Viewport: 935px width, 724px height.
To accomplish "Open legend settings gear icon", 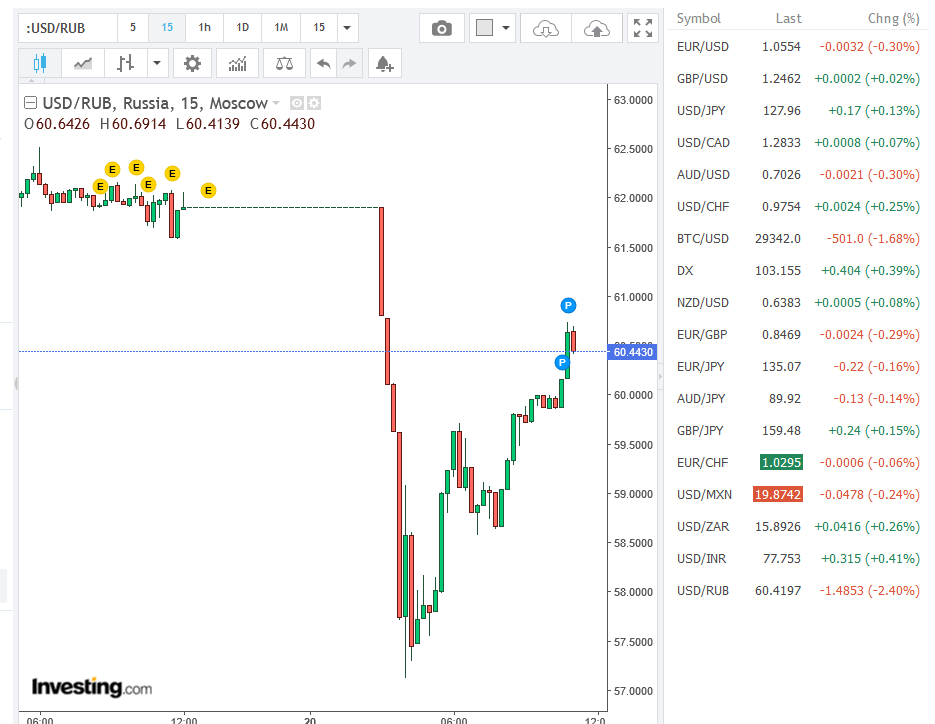I will click(314, 103).
